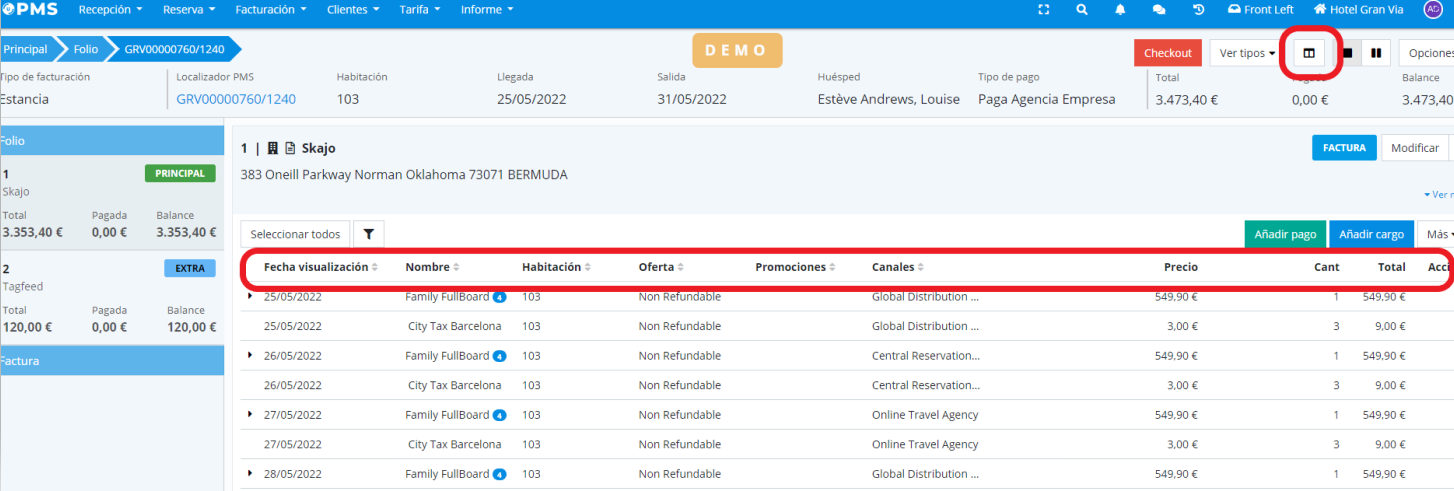Switch to two-pane split view toggle

[x=1376, y=53]
